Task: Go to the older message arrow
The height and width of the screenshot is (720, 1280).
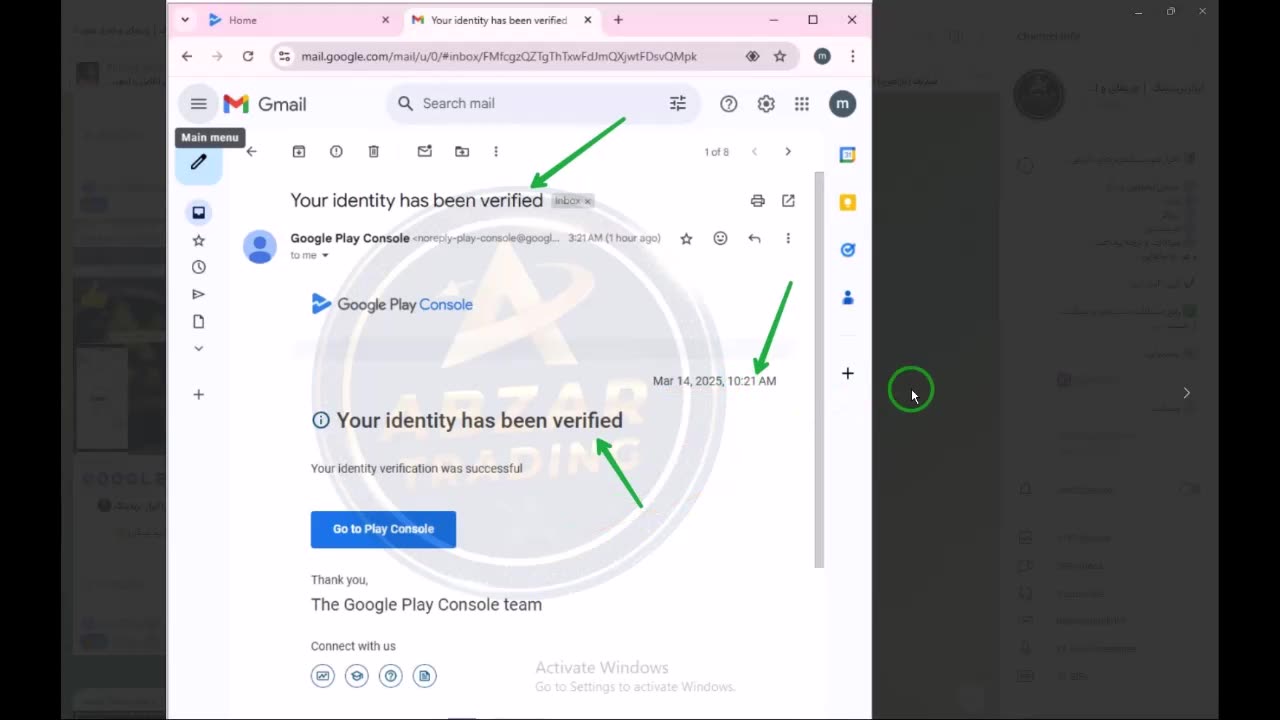Action: [x=788, y=151]
